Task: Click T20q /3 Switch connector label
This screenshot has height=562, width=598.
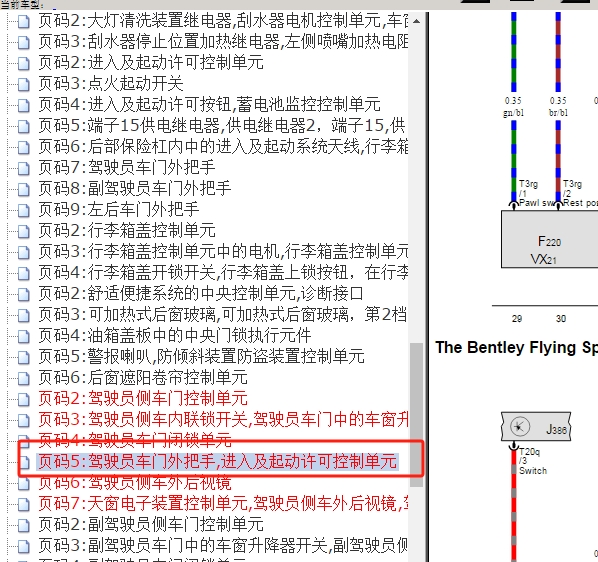Action: pyautogui.click(x=533, y=461)
